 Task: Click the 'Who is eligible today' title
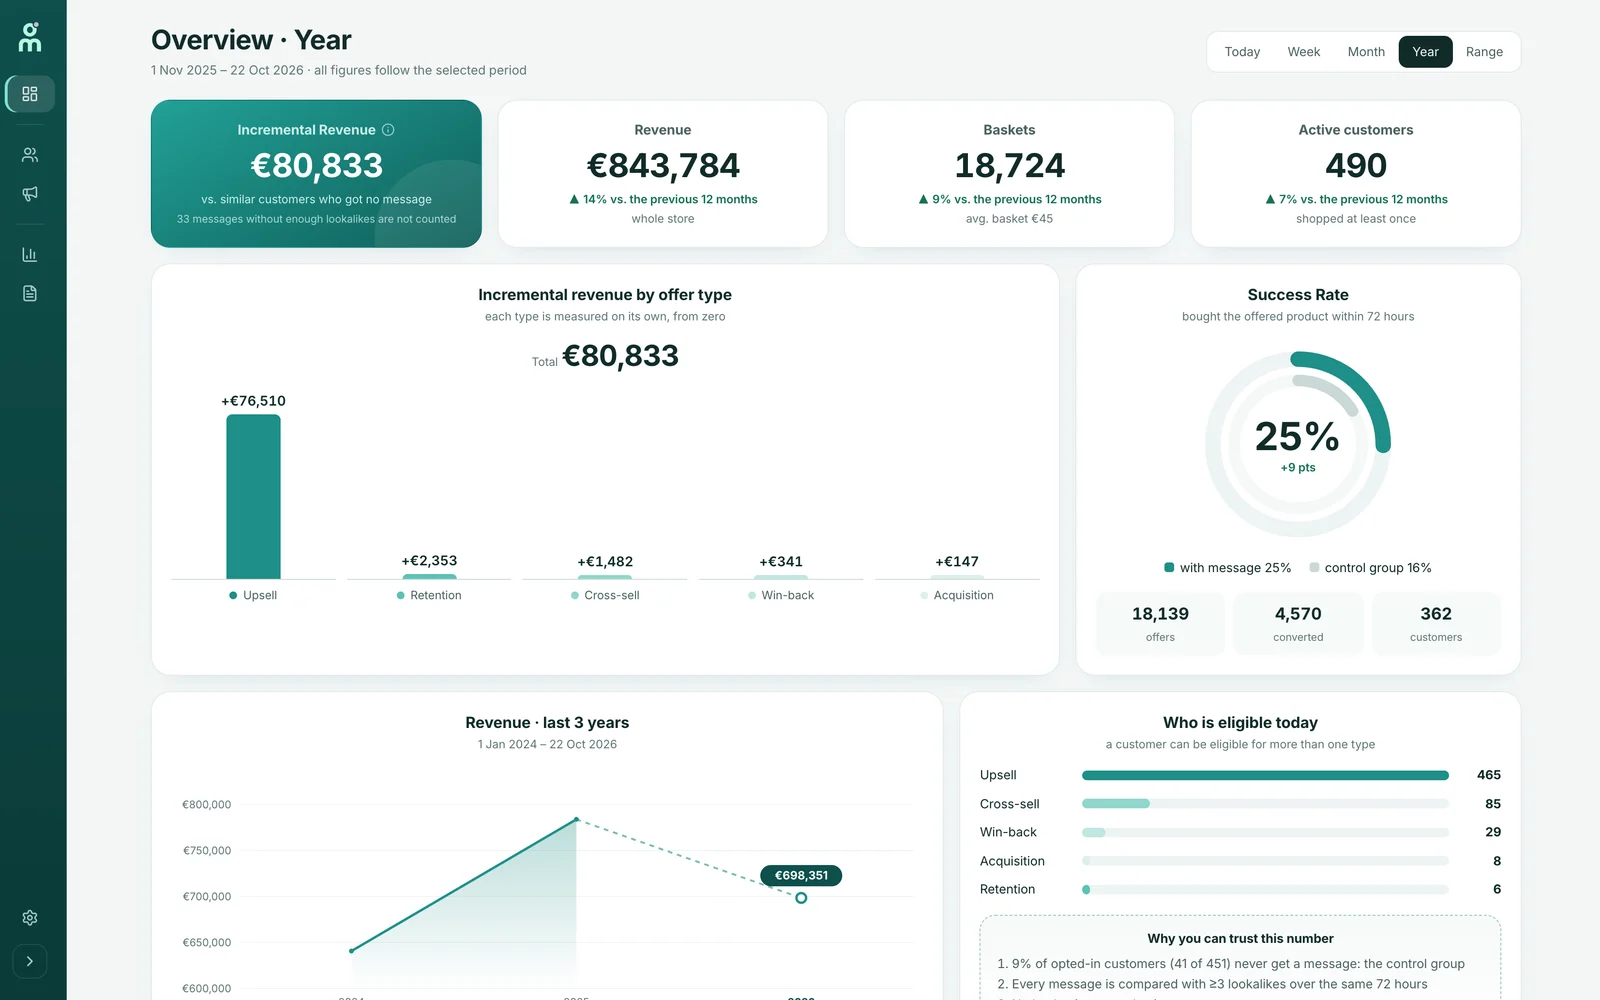pyautogui.click(x=1240, y=723)
